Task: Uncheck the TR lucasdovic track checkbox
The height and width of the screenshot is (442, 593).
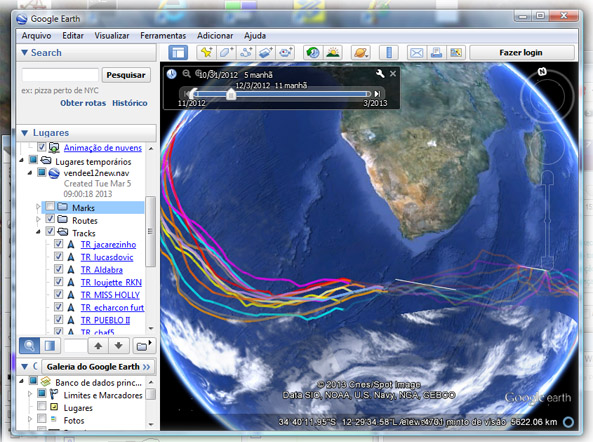Action: (58, 256)
